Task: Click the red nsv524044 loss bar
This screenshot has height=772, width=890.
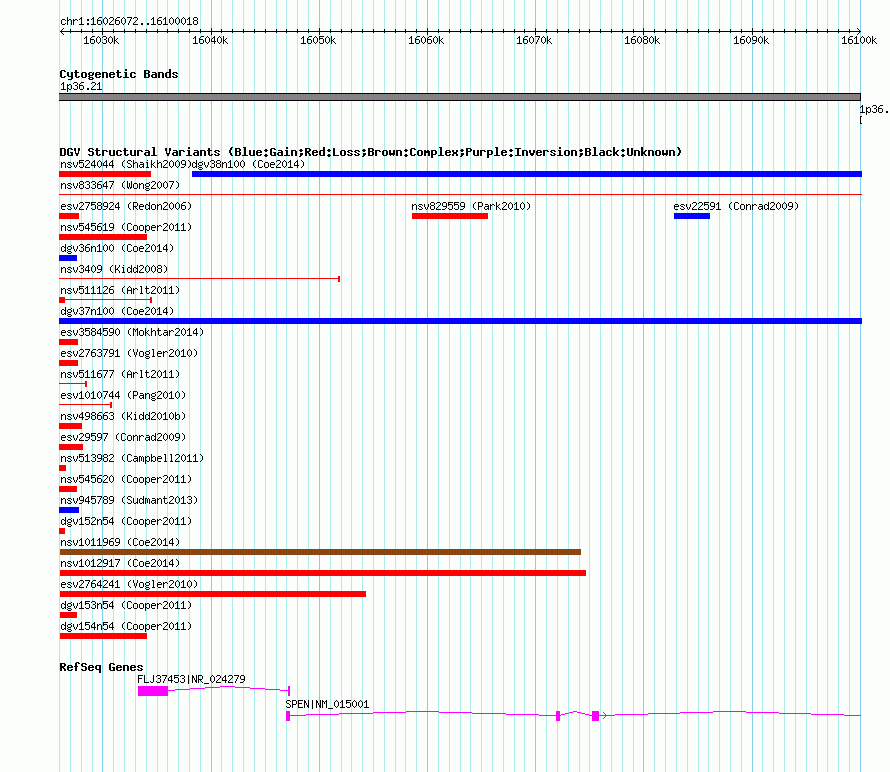Action: pos(105,174)
